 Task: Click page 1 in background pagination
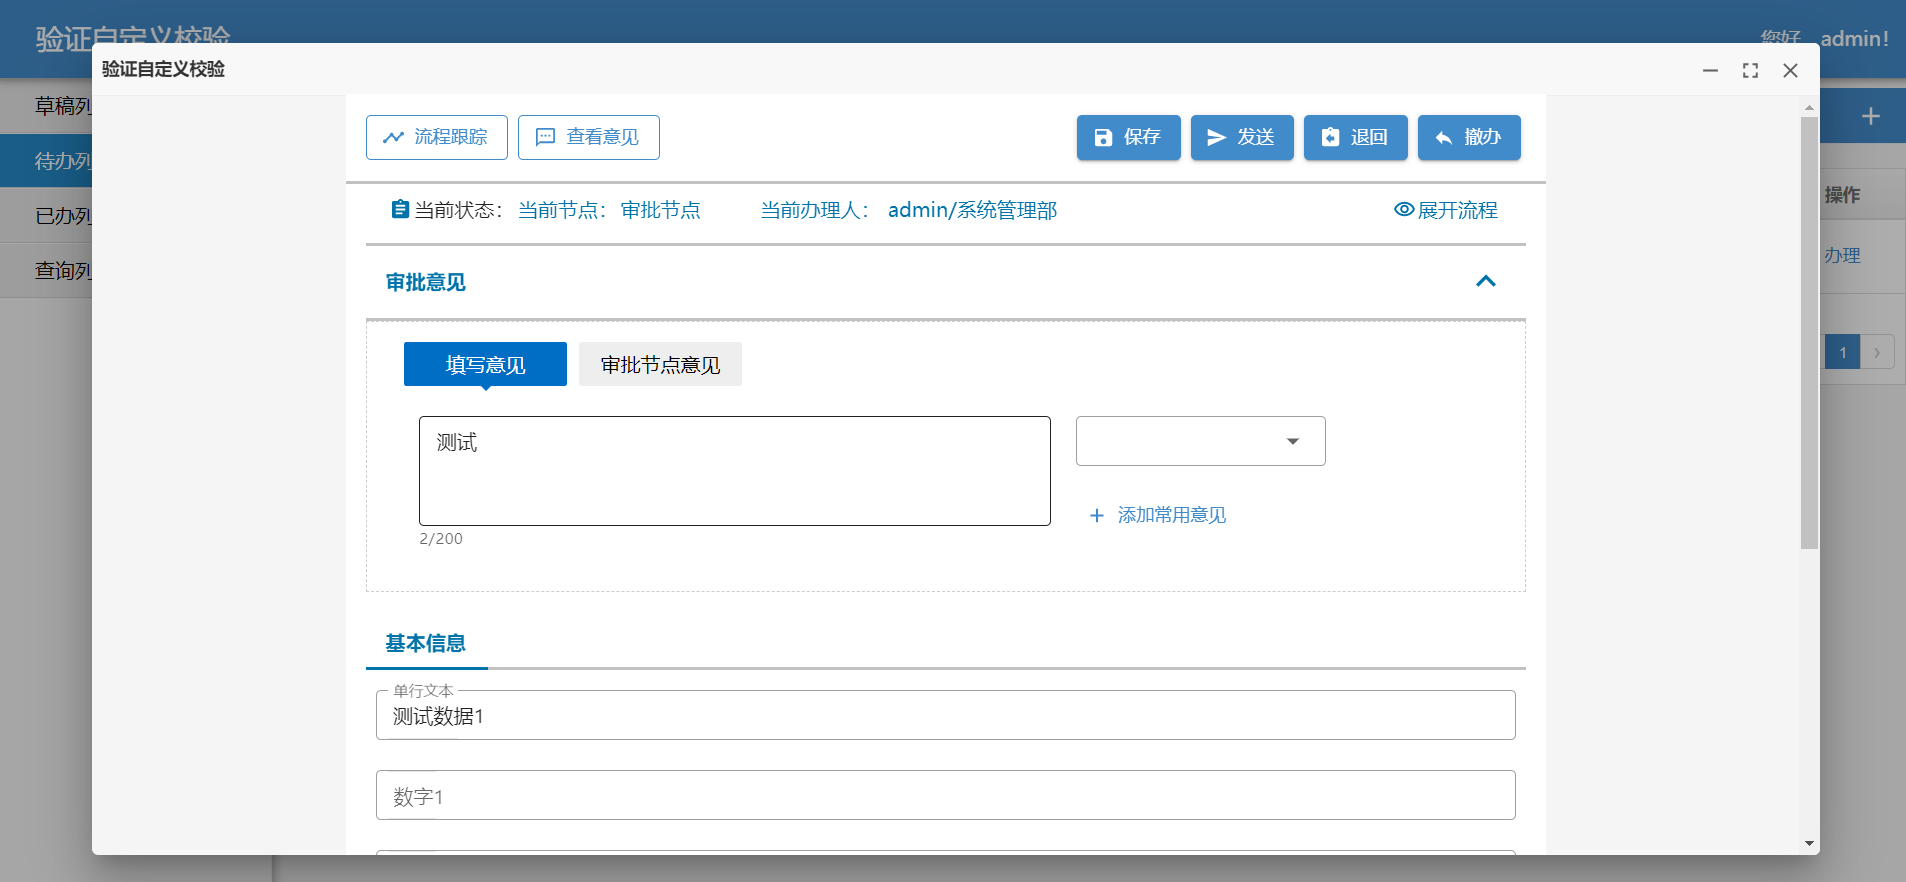1842,352
